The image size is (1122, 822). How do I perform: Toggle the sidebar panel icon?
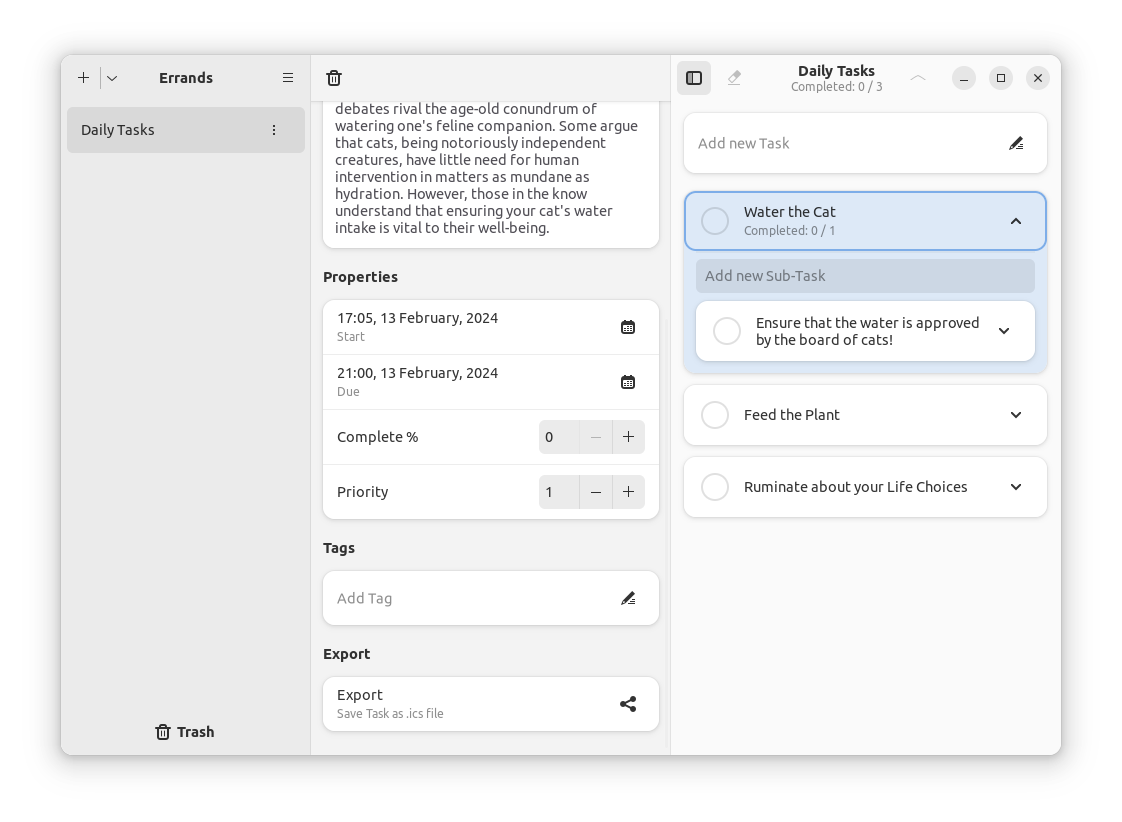click(x=694, y=77)
